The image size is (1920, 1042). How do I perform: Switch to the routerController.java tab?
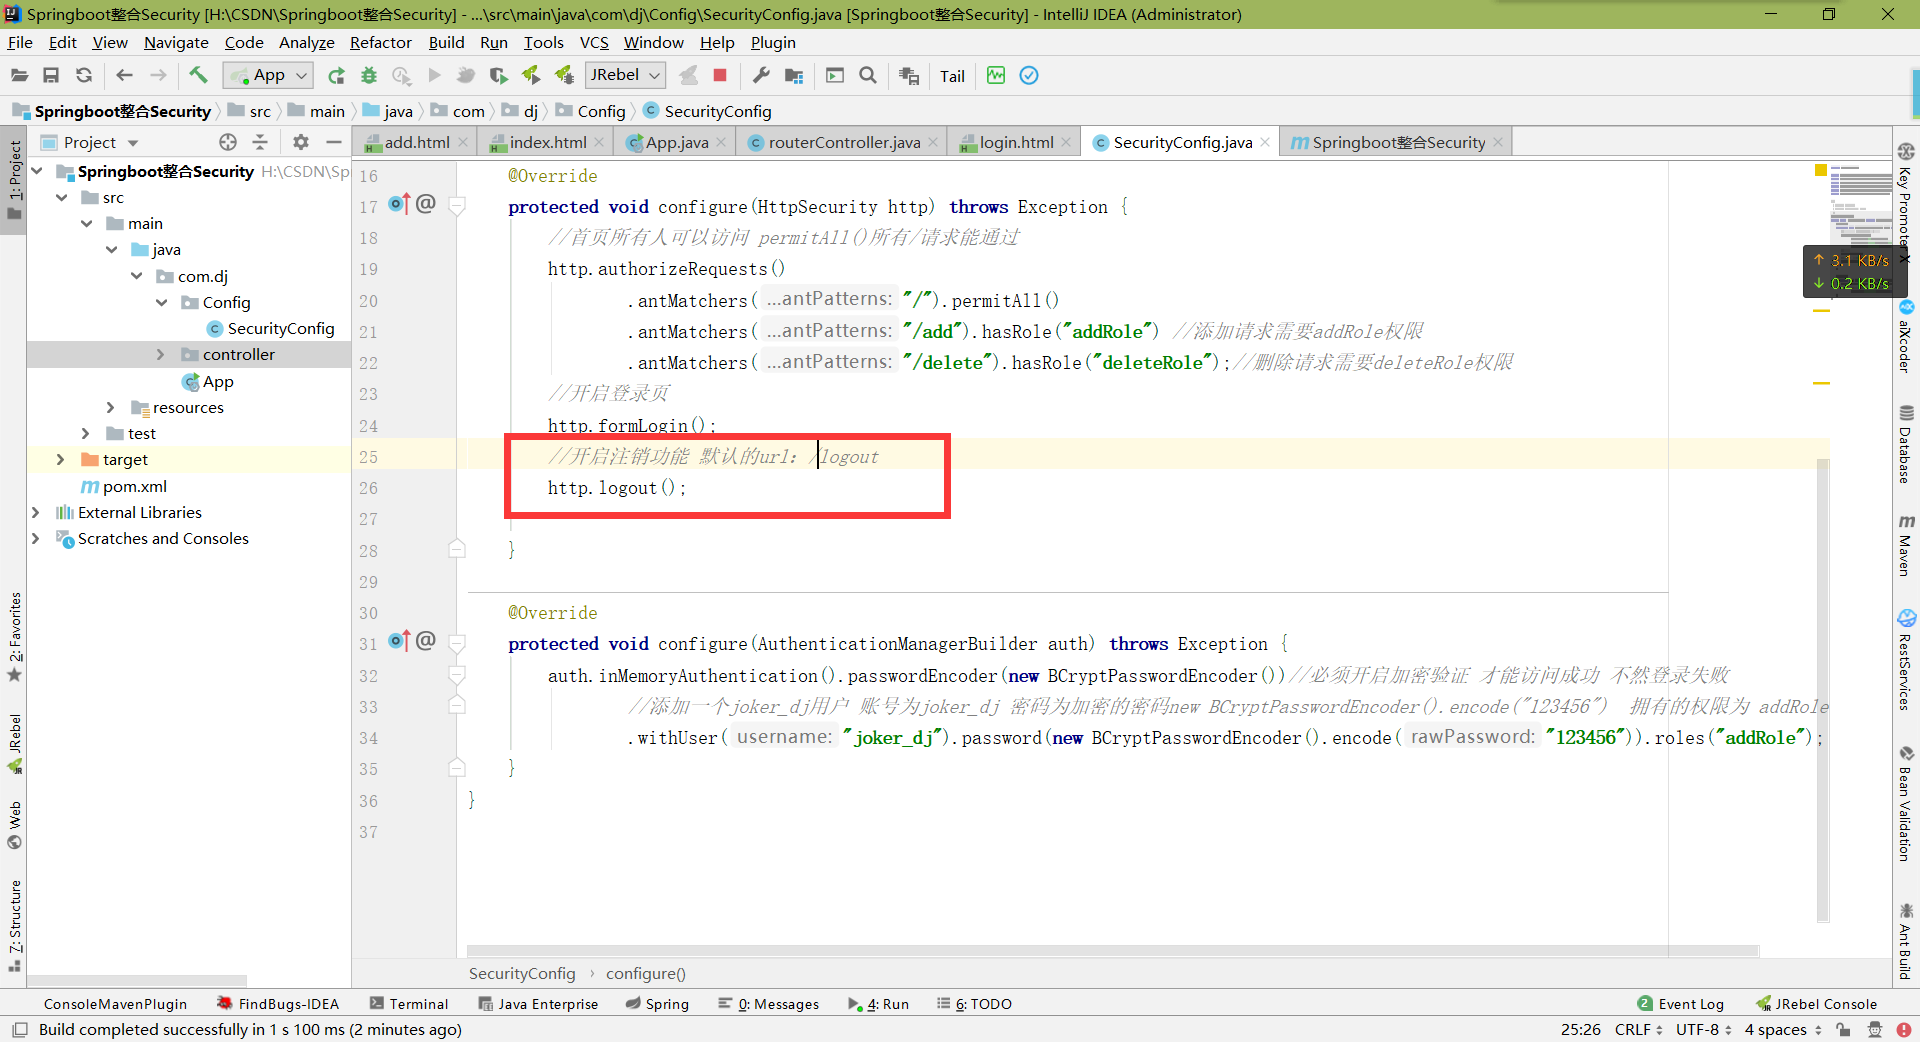[x=842, y=143]
